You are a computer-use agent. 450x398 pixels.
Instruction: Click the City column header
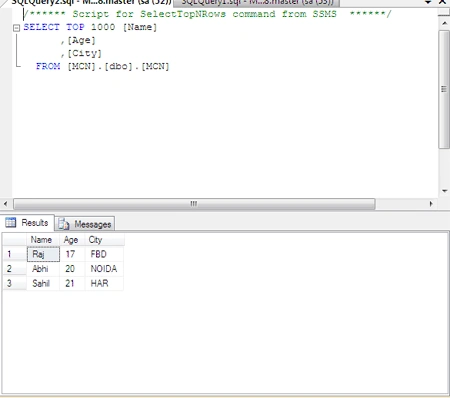104,240
